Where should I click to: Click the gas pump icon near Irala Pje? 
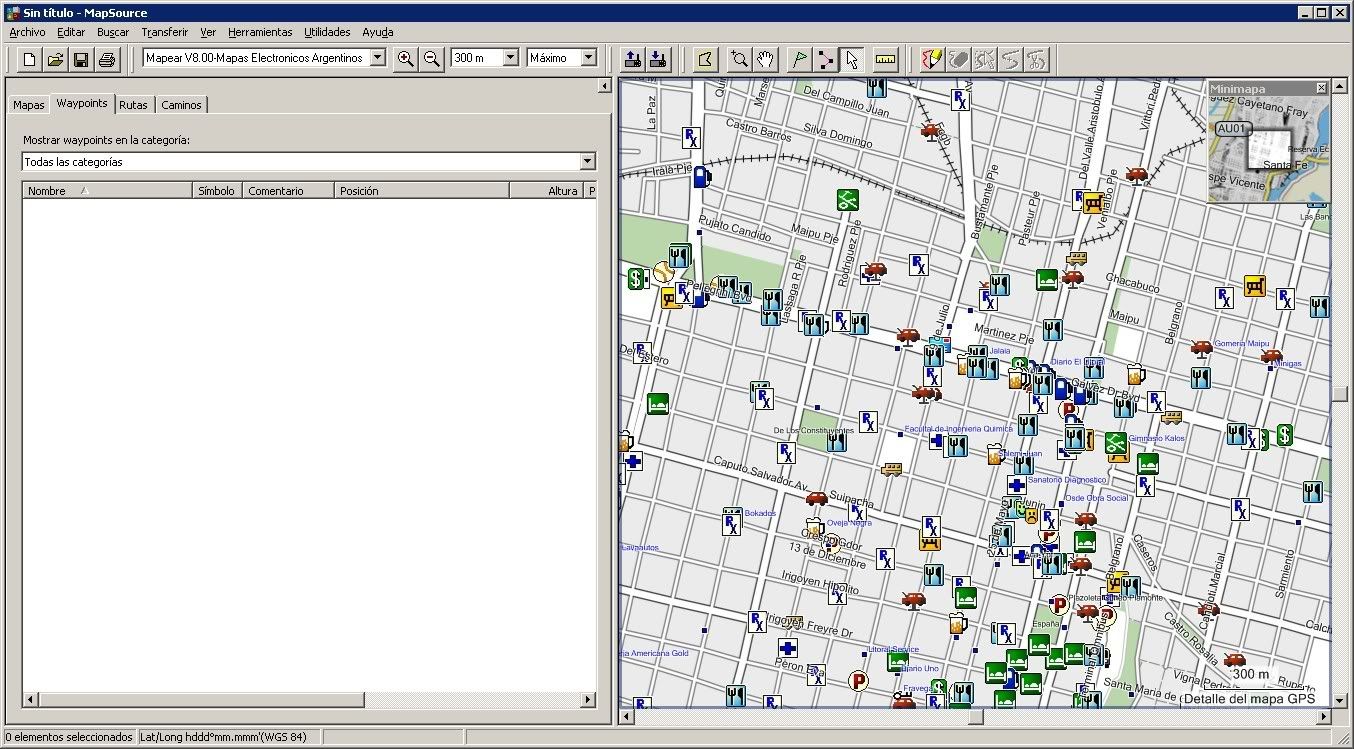[x=702, y=177]
